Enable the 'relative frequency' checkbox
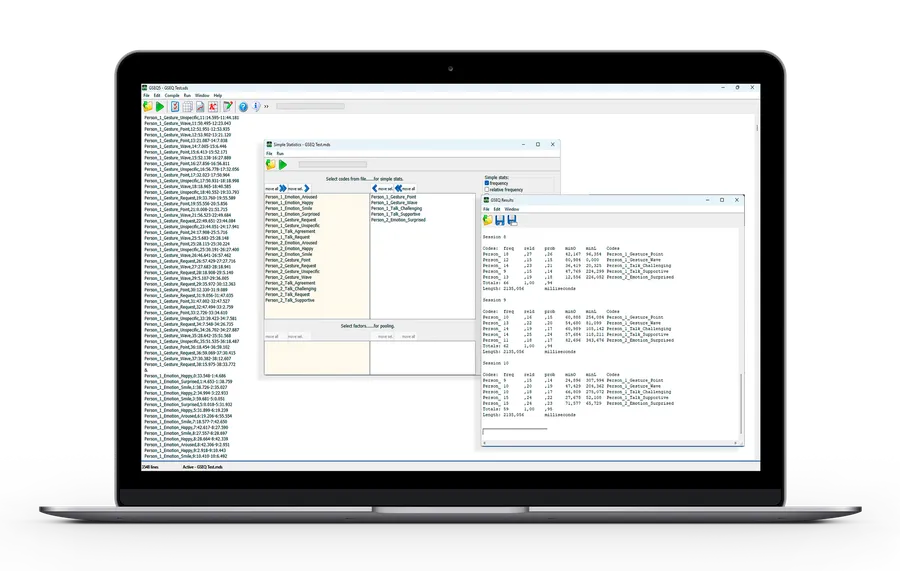This screenshot has height=571, width=900. (487, 189)
